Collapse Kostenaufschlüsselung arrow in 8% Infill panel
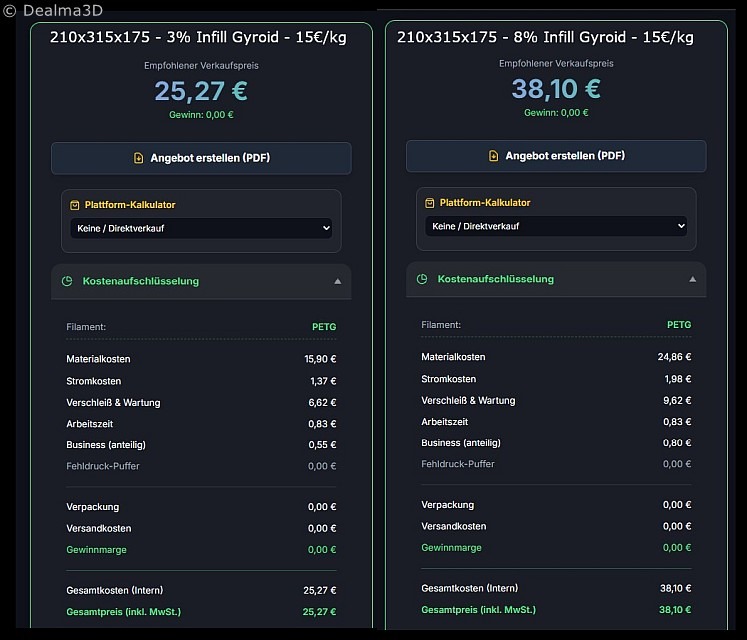Screen dimensions: 747x640 (692, 280)
